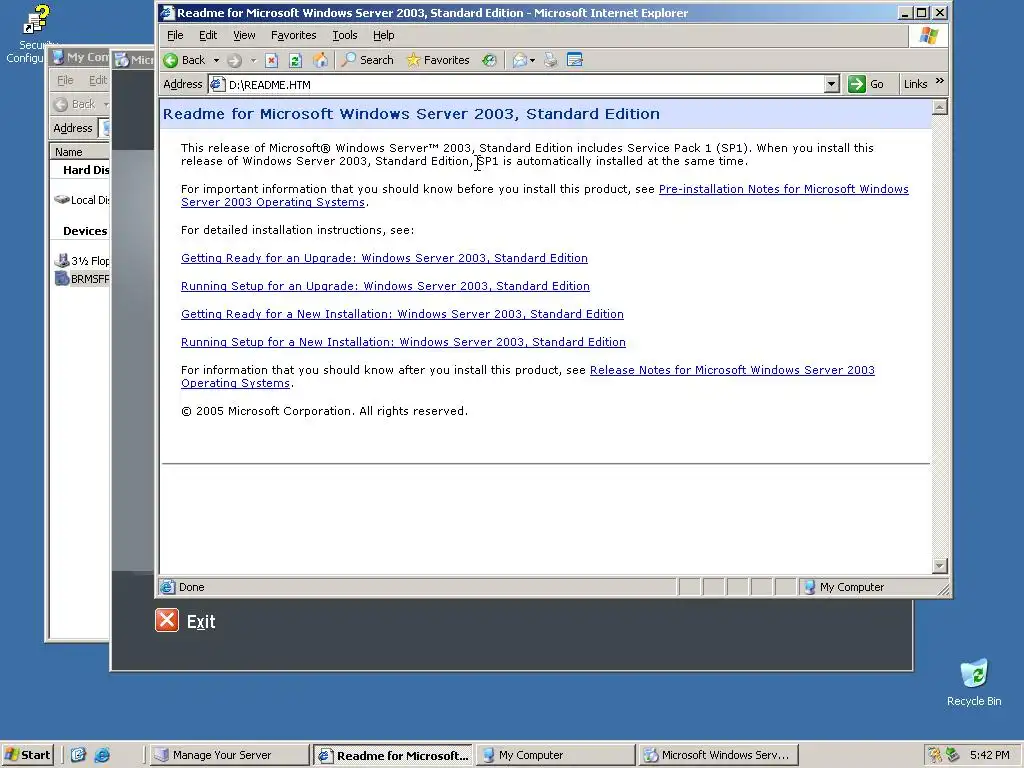Image resolution: width=1024 pixels, height=768 pixels.
Task: Open Running Setup for an Upgrade link
Action: 385,286
